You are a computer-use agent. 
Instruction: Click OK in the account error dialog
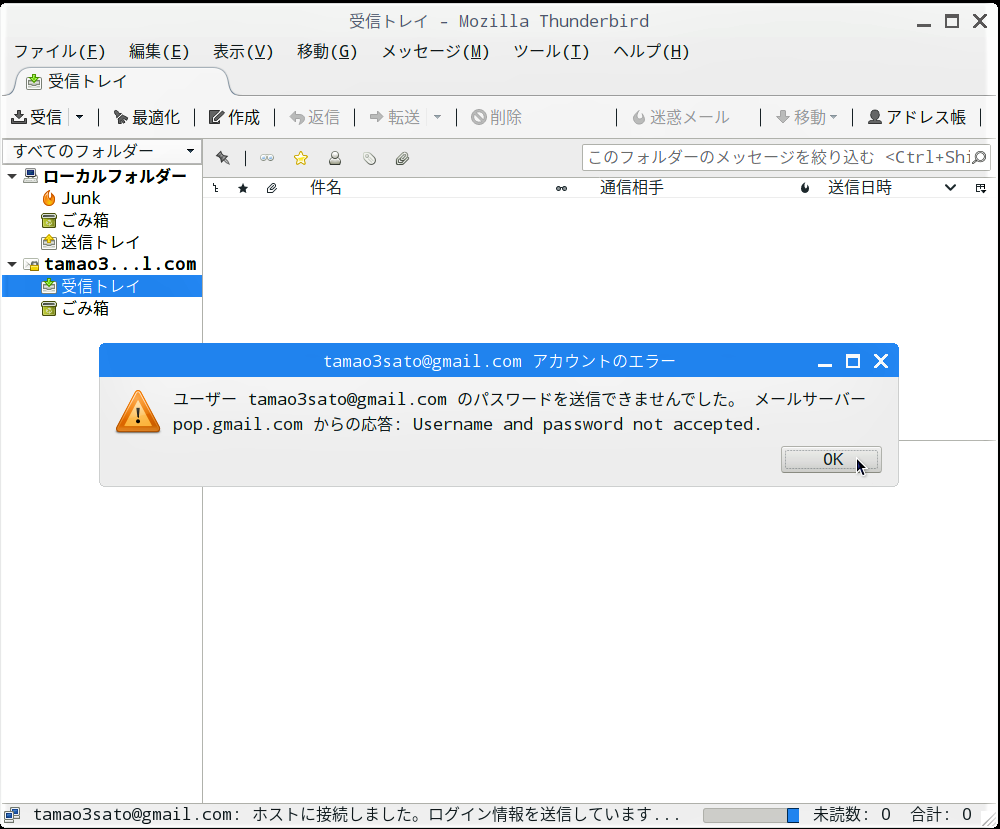(x=832, y=460)
